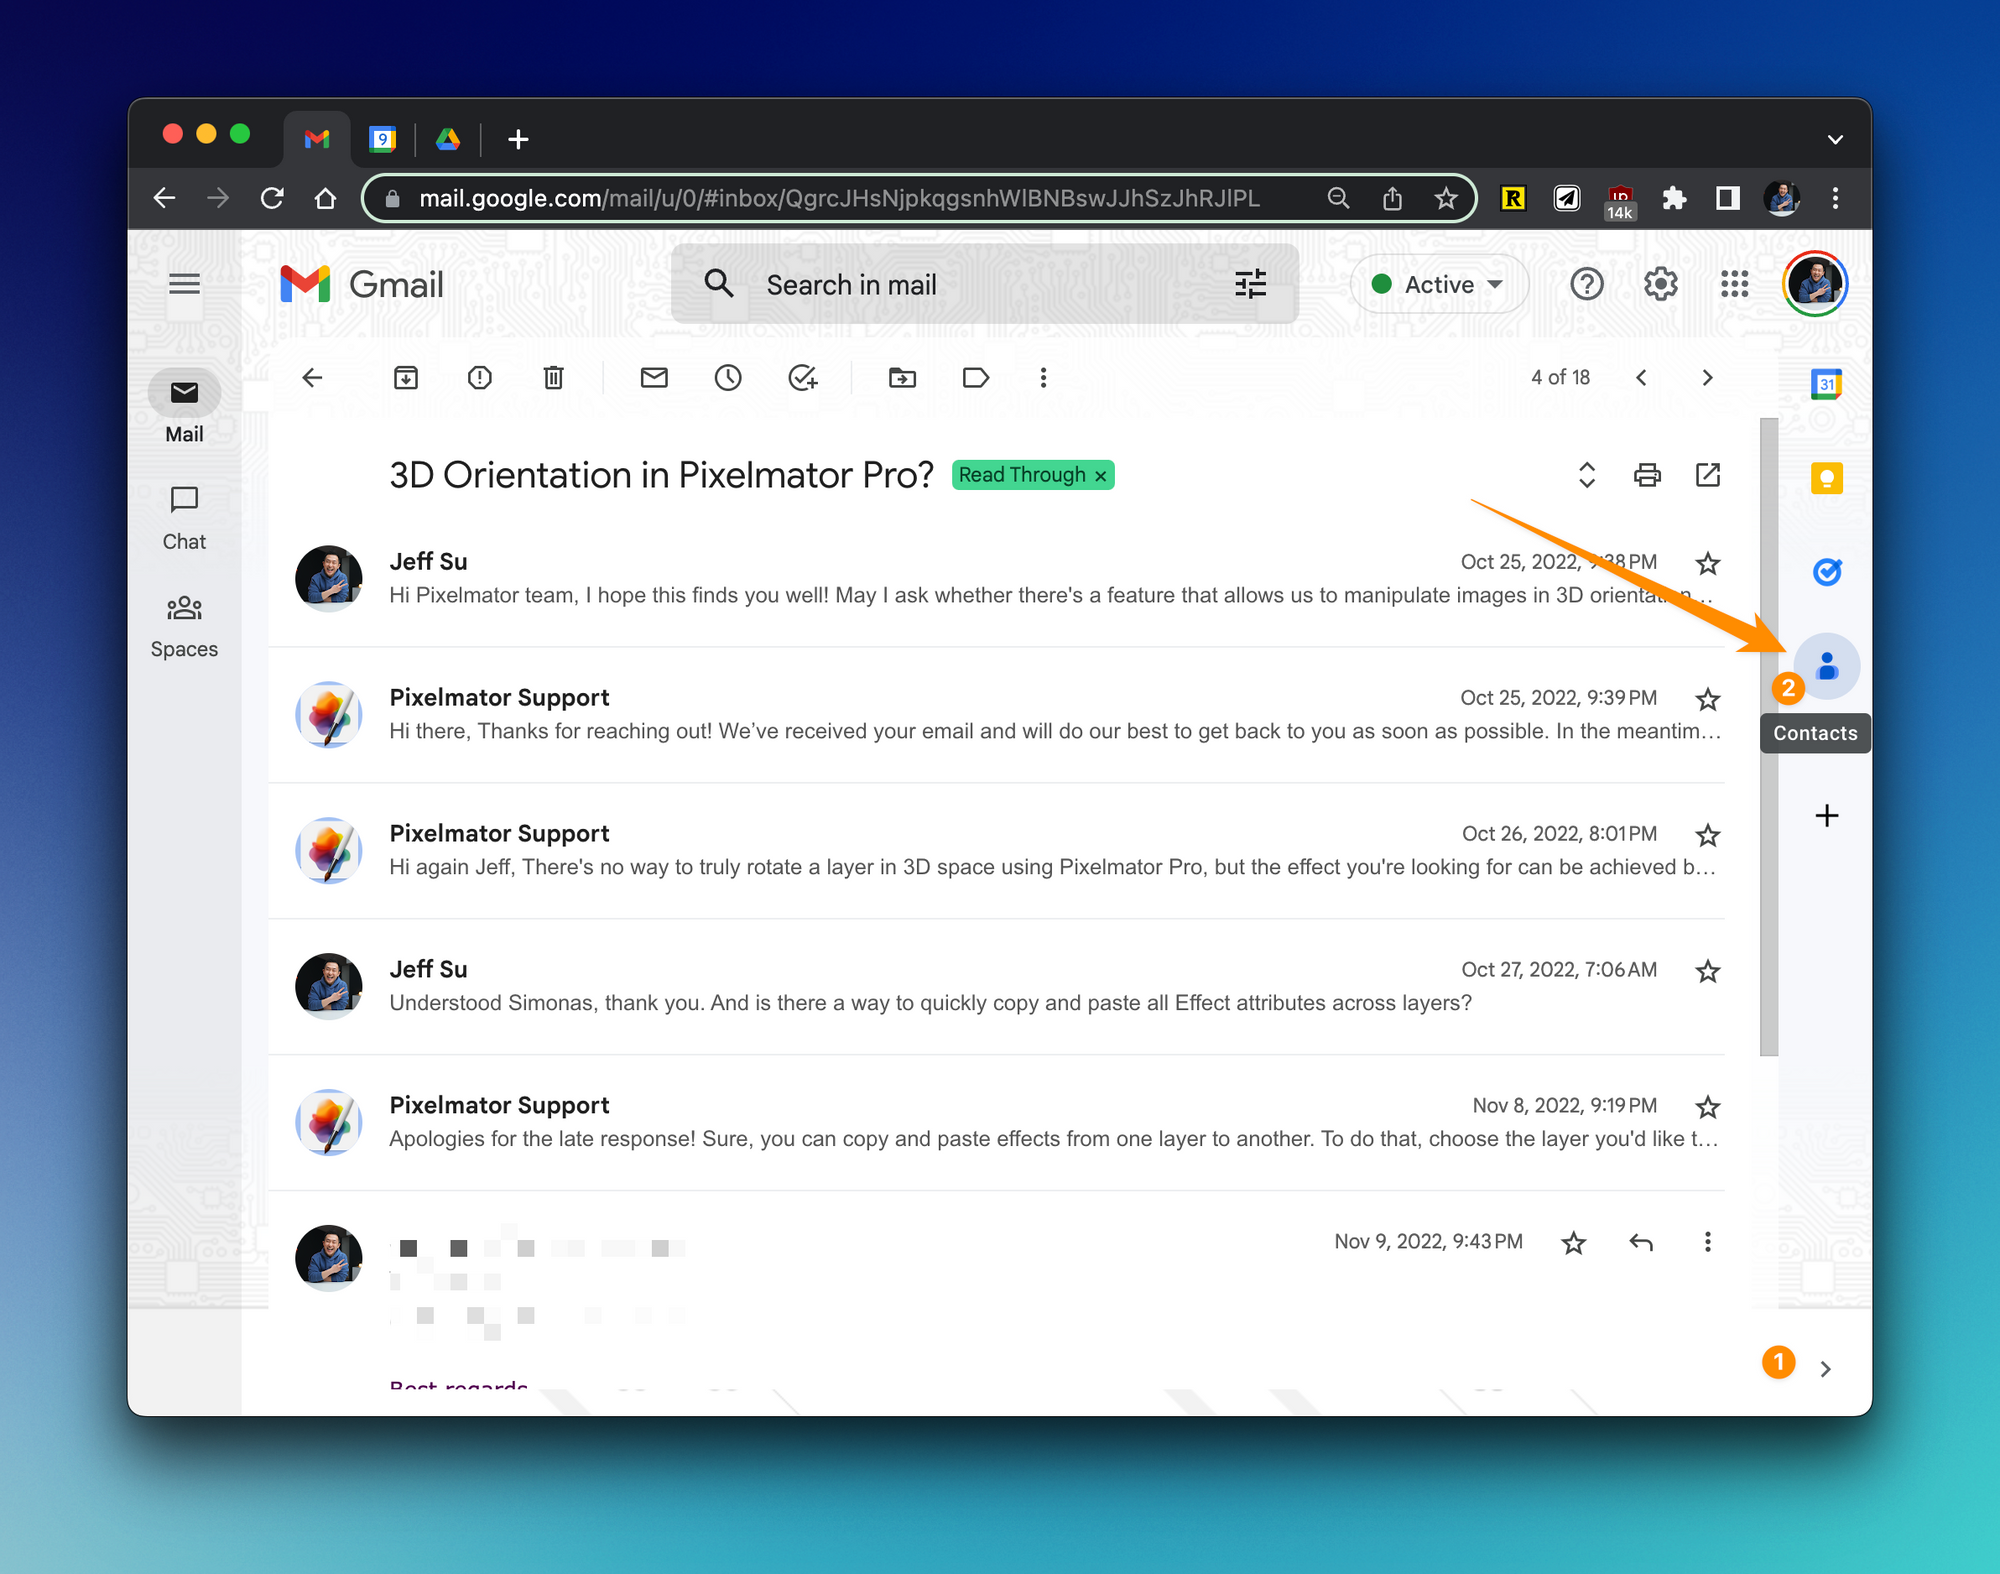The width and height of the screenshot is (2000, 1574).
Task: Open Google Keep side panel
Action: click(x=1827, y=478)
